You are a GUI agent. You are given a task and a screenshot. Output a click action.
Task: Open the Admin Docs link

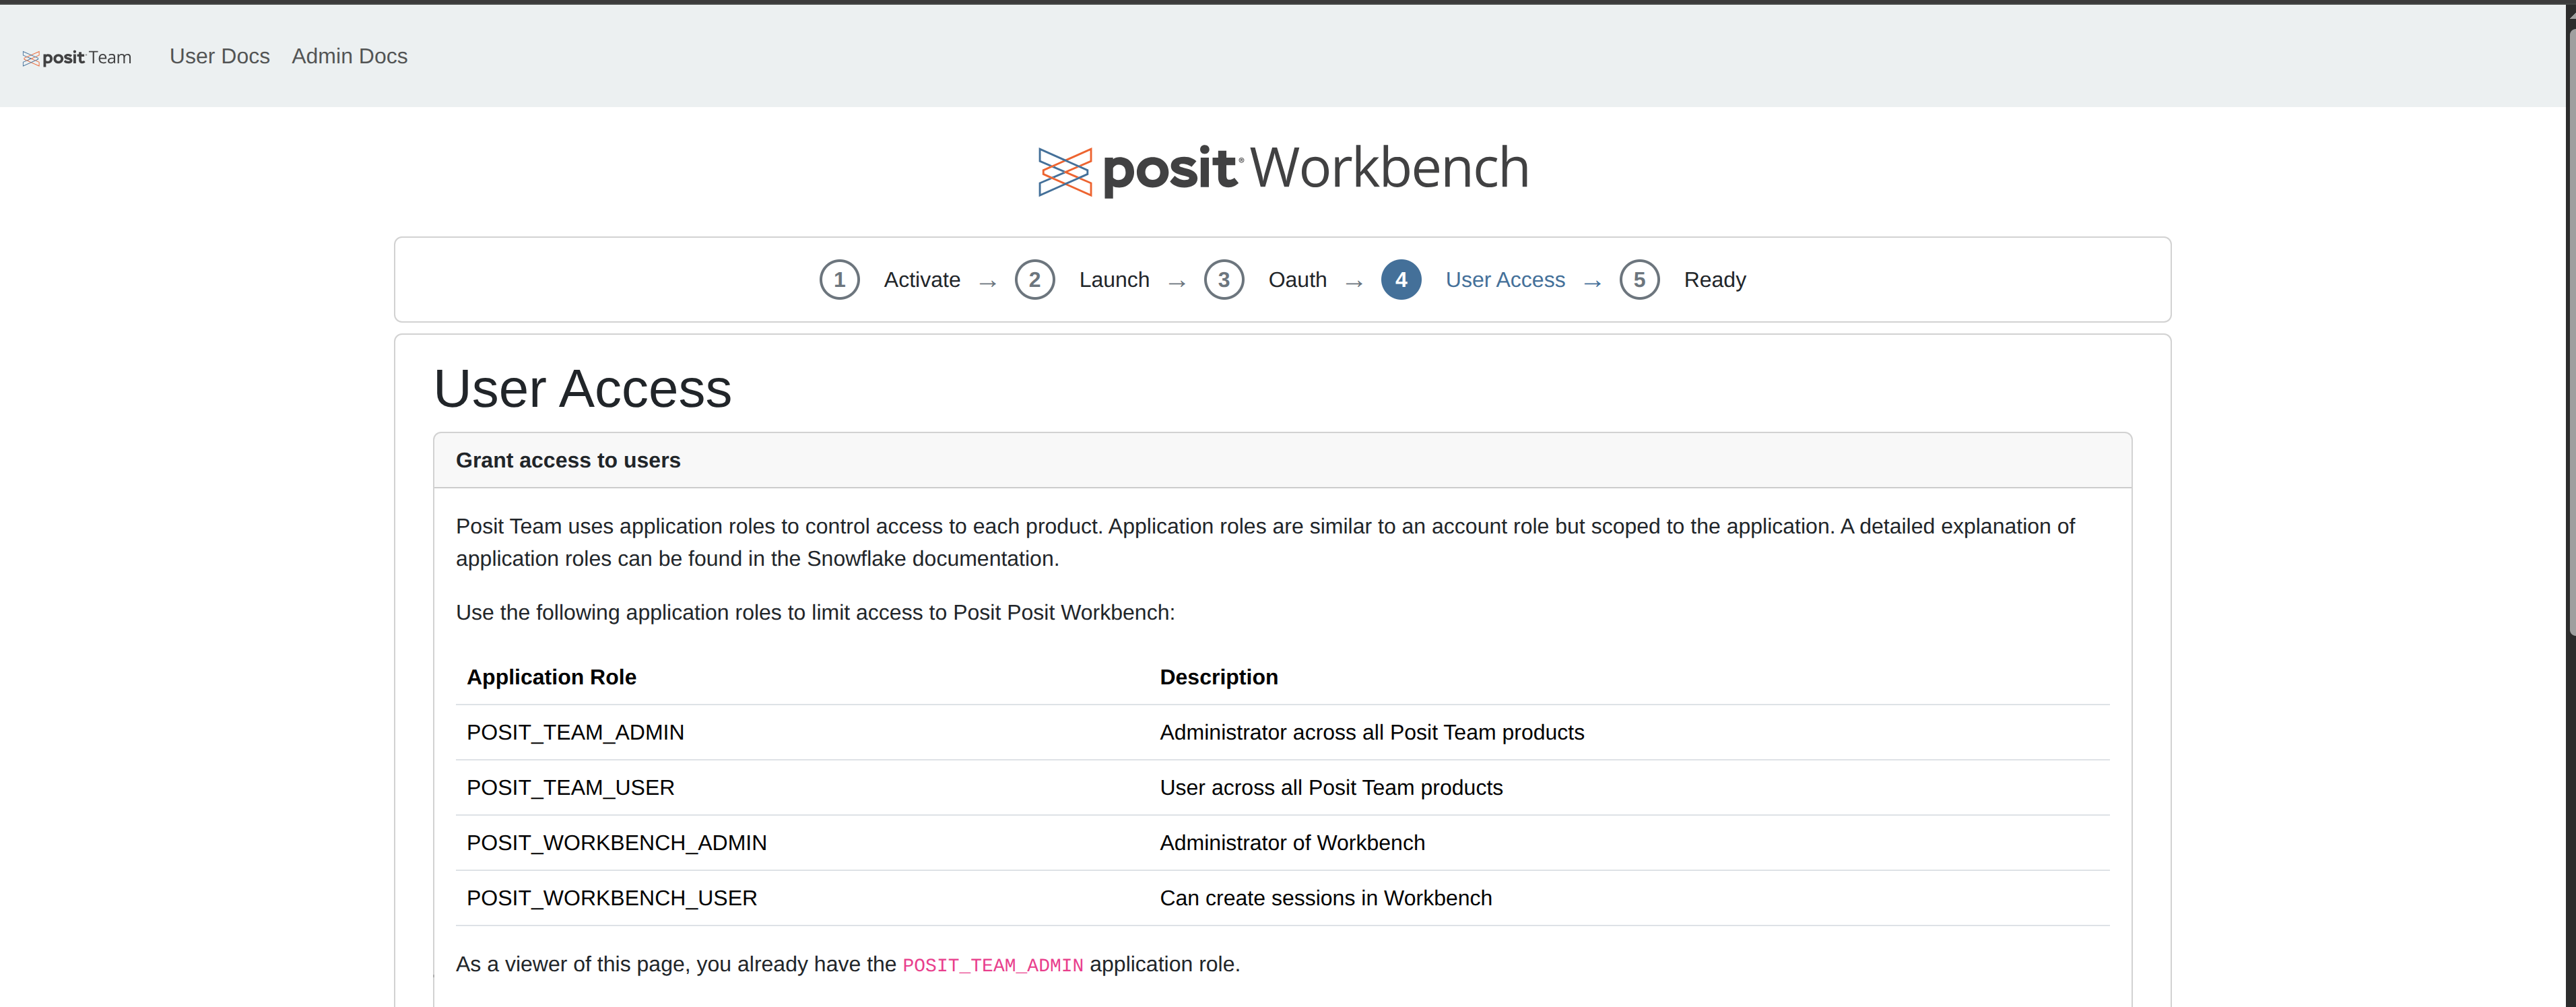click(349, 56)
